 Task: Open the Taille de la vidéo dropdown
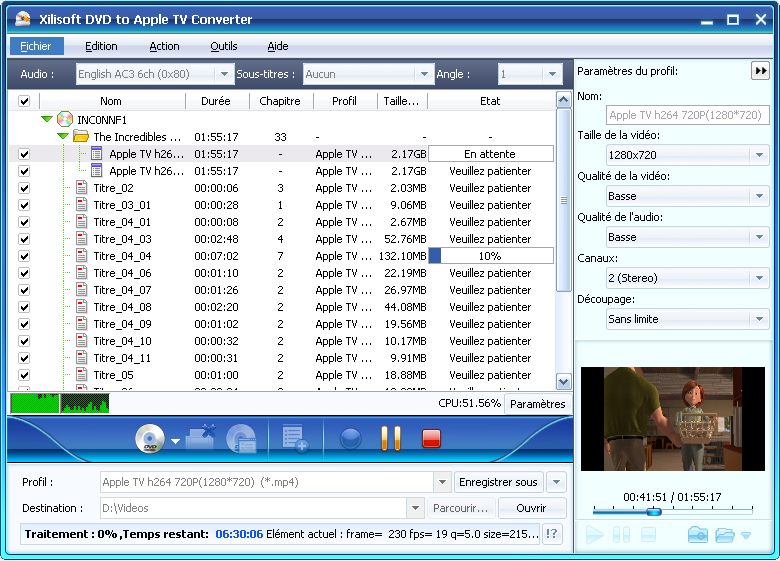759,155
